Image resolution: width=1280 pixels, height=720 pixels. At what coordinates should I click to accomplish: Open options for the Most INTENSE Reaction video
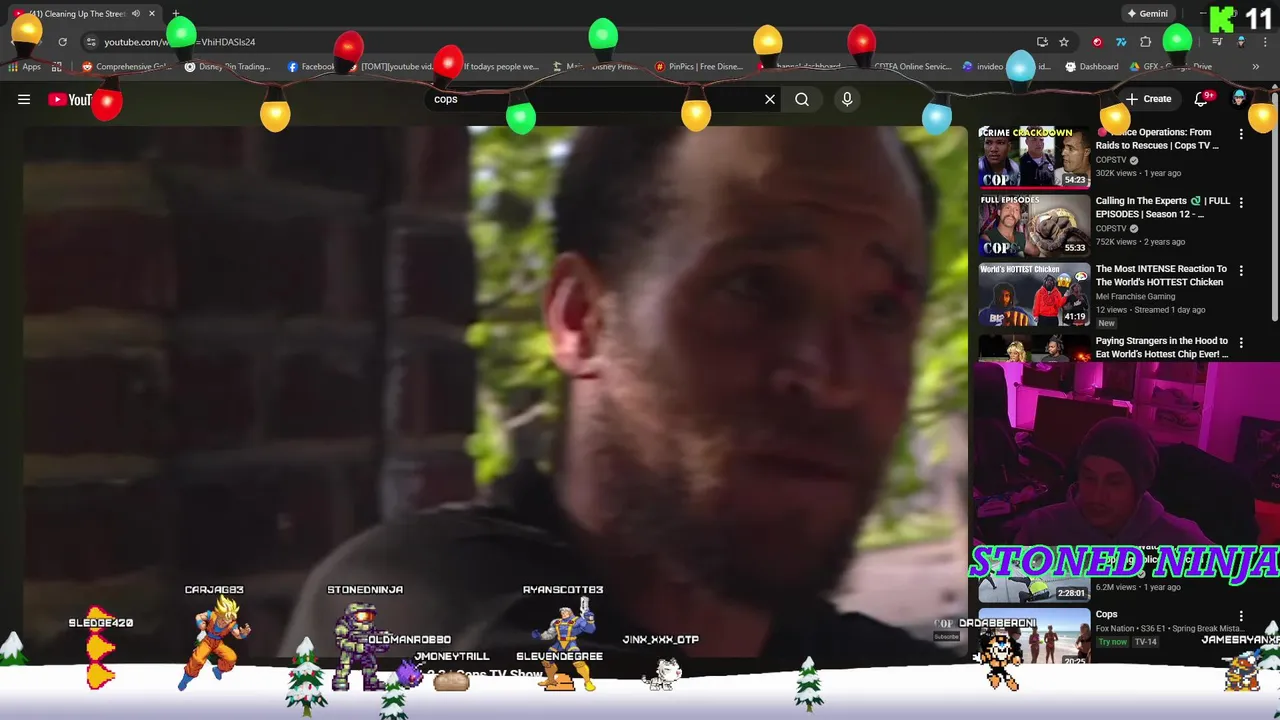point(1241,270)
